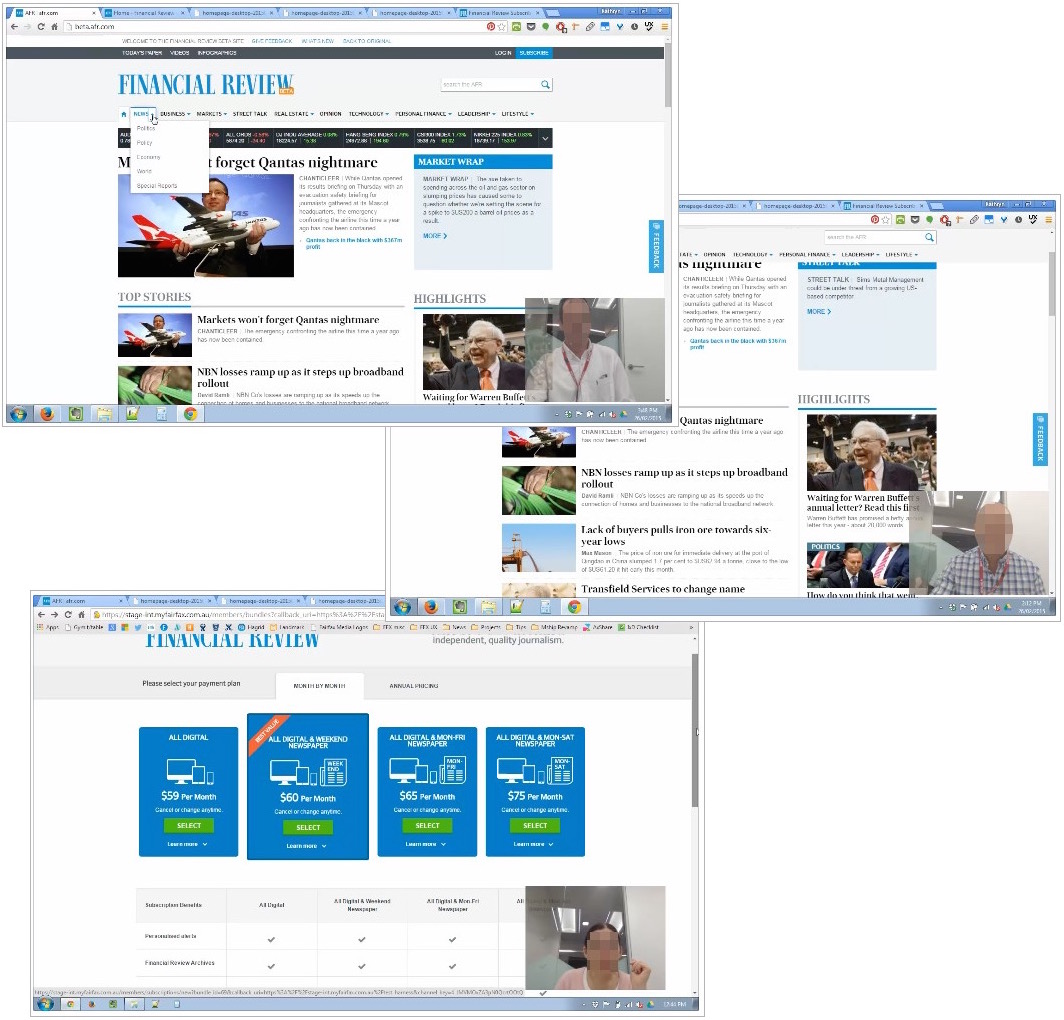Select the $75 Mon-Sat newspaper plan
This screenshot has width=1064, height=1020.
click(x=535, y=825)
